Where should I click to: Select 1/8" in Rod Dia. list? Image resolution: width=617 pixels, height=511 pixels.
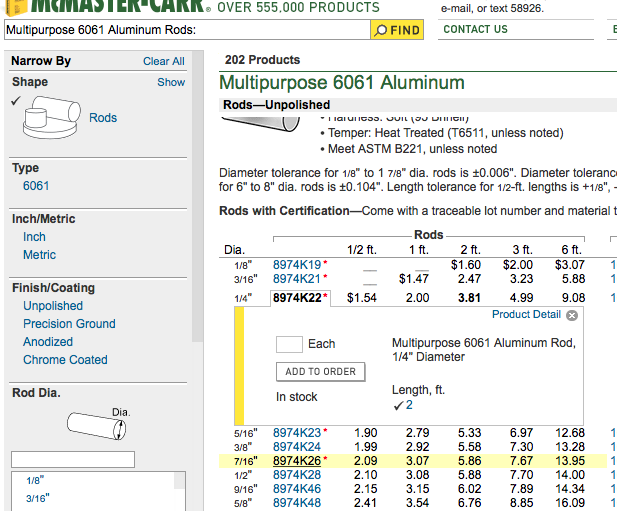(x=35, y=480)
